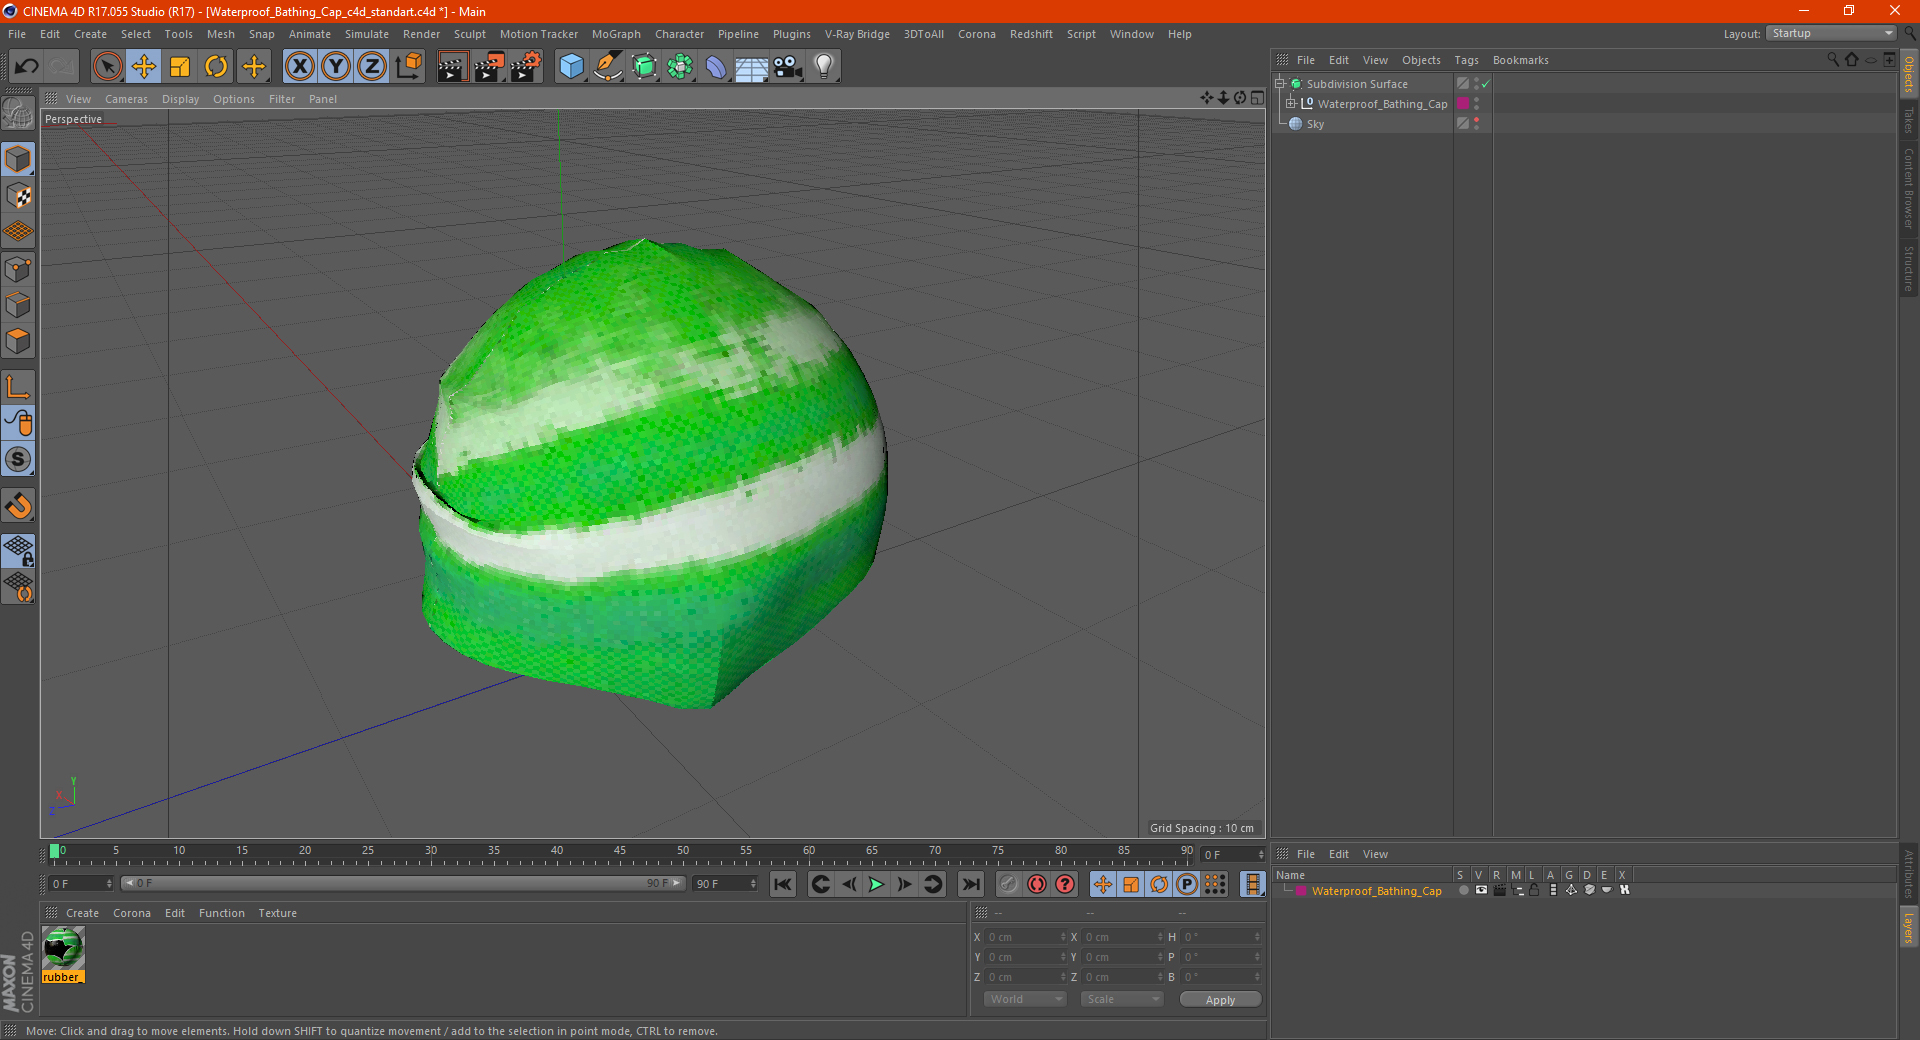
Task: Click Layers side tab
Action: tap(1908, 927)
